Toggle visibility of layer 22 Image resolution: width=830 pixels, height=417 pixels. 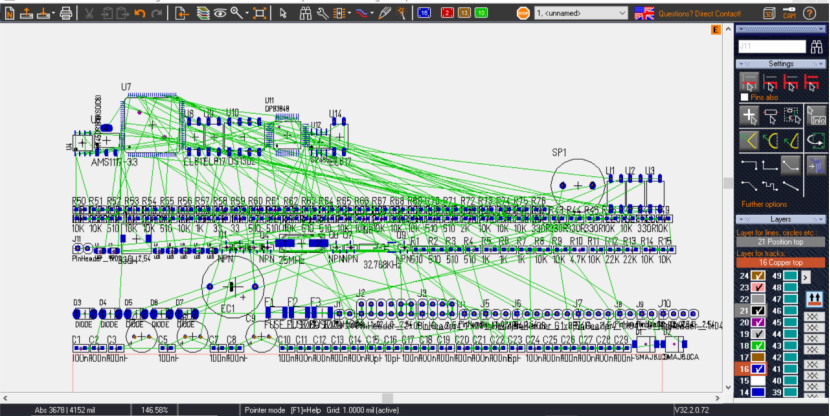tap(759, 299)
